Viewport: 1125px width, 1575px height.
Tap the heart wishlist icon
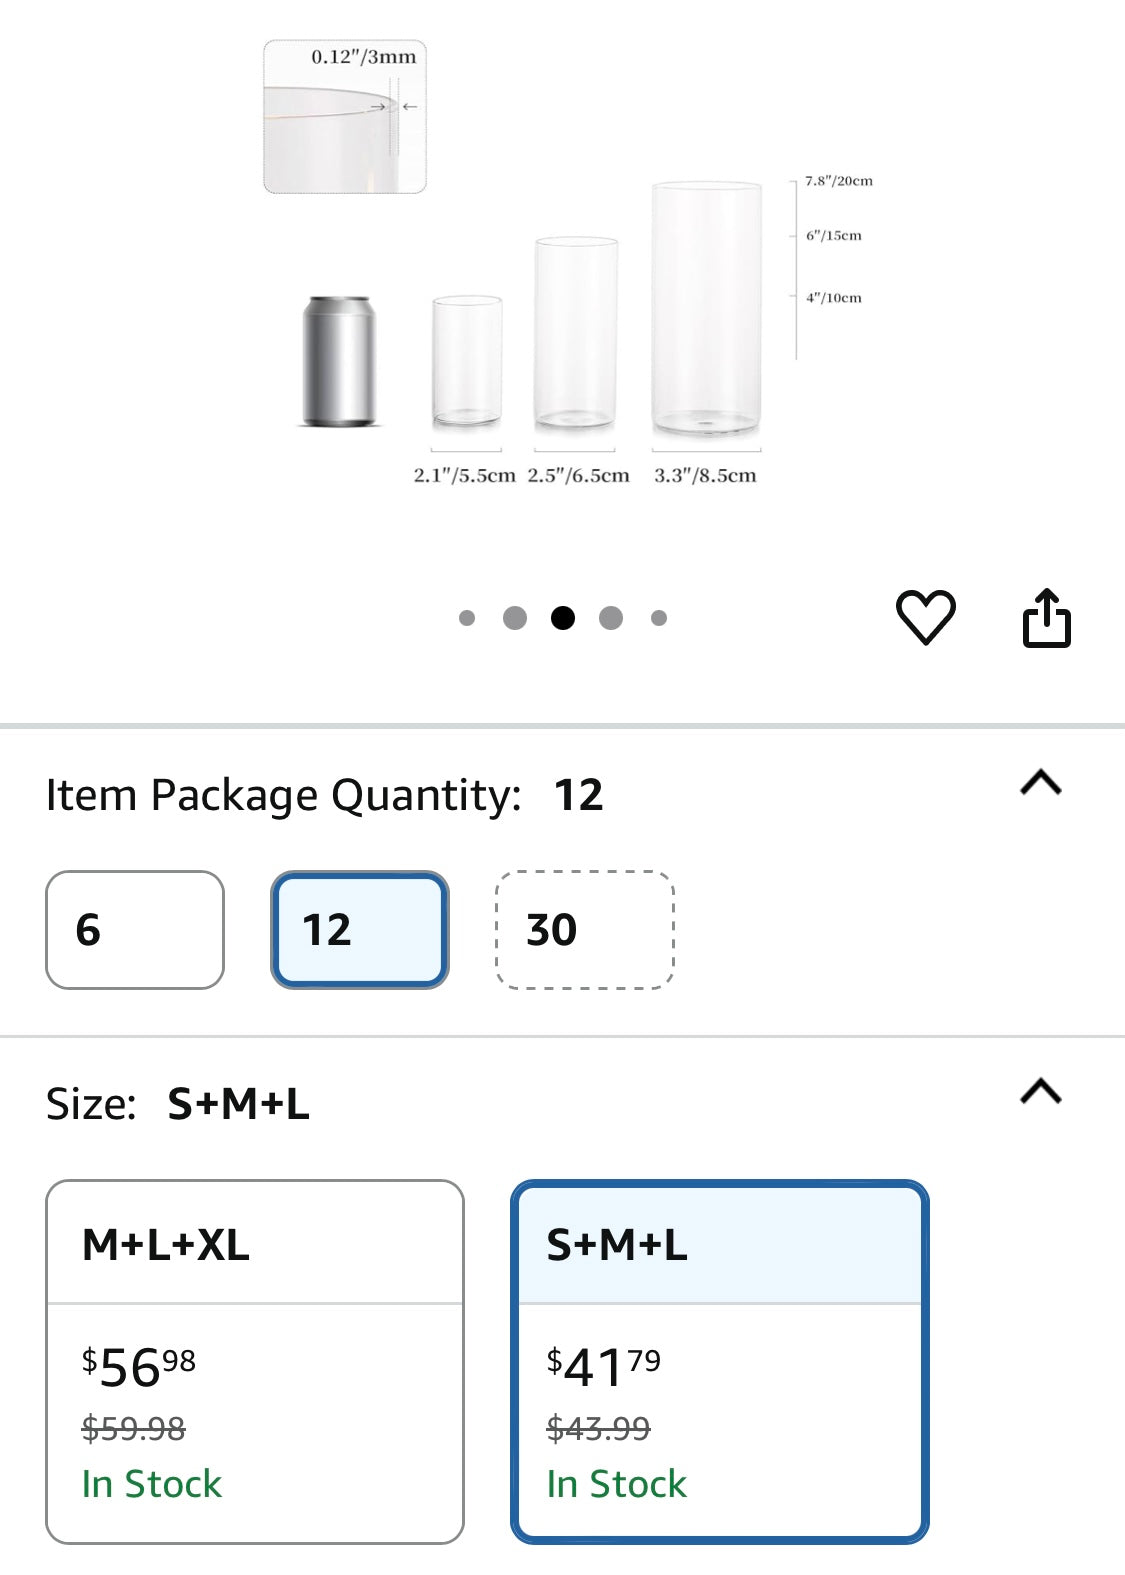pos(925,617)
